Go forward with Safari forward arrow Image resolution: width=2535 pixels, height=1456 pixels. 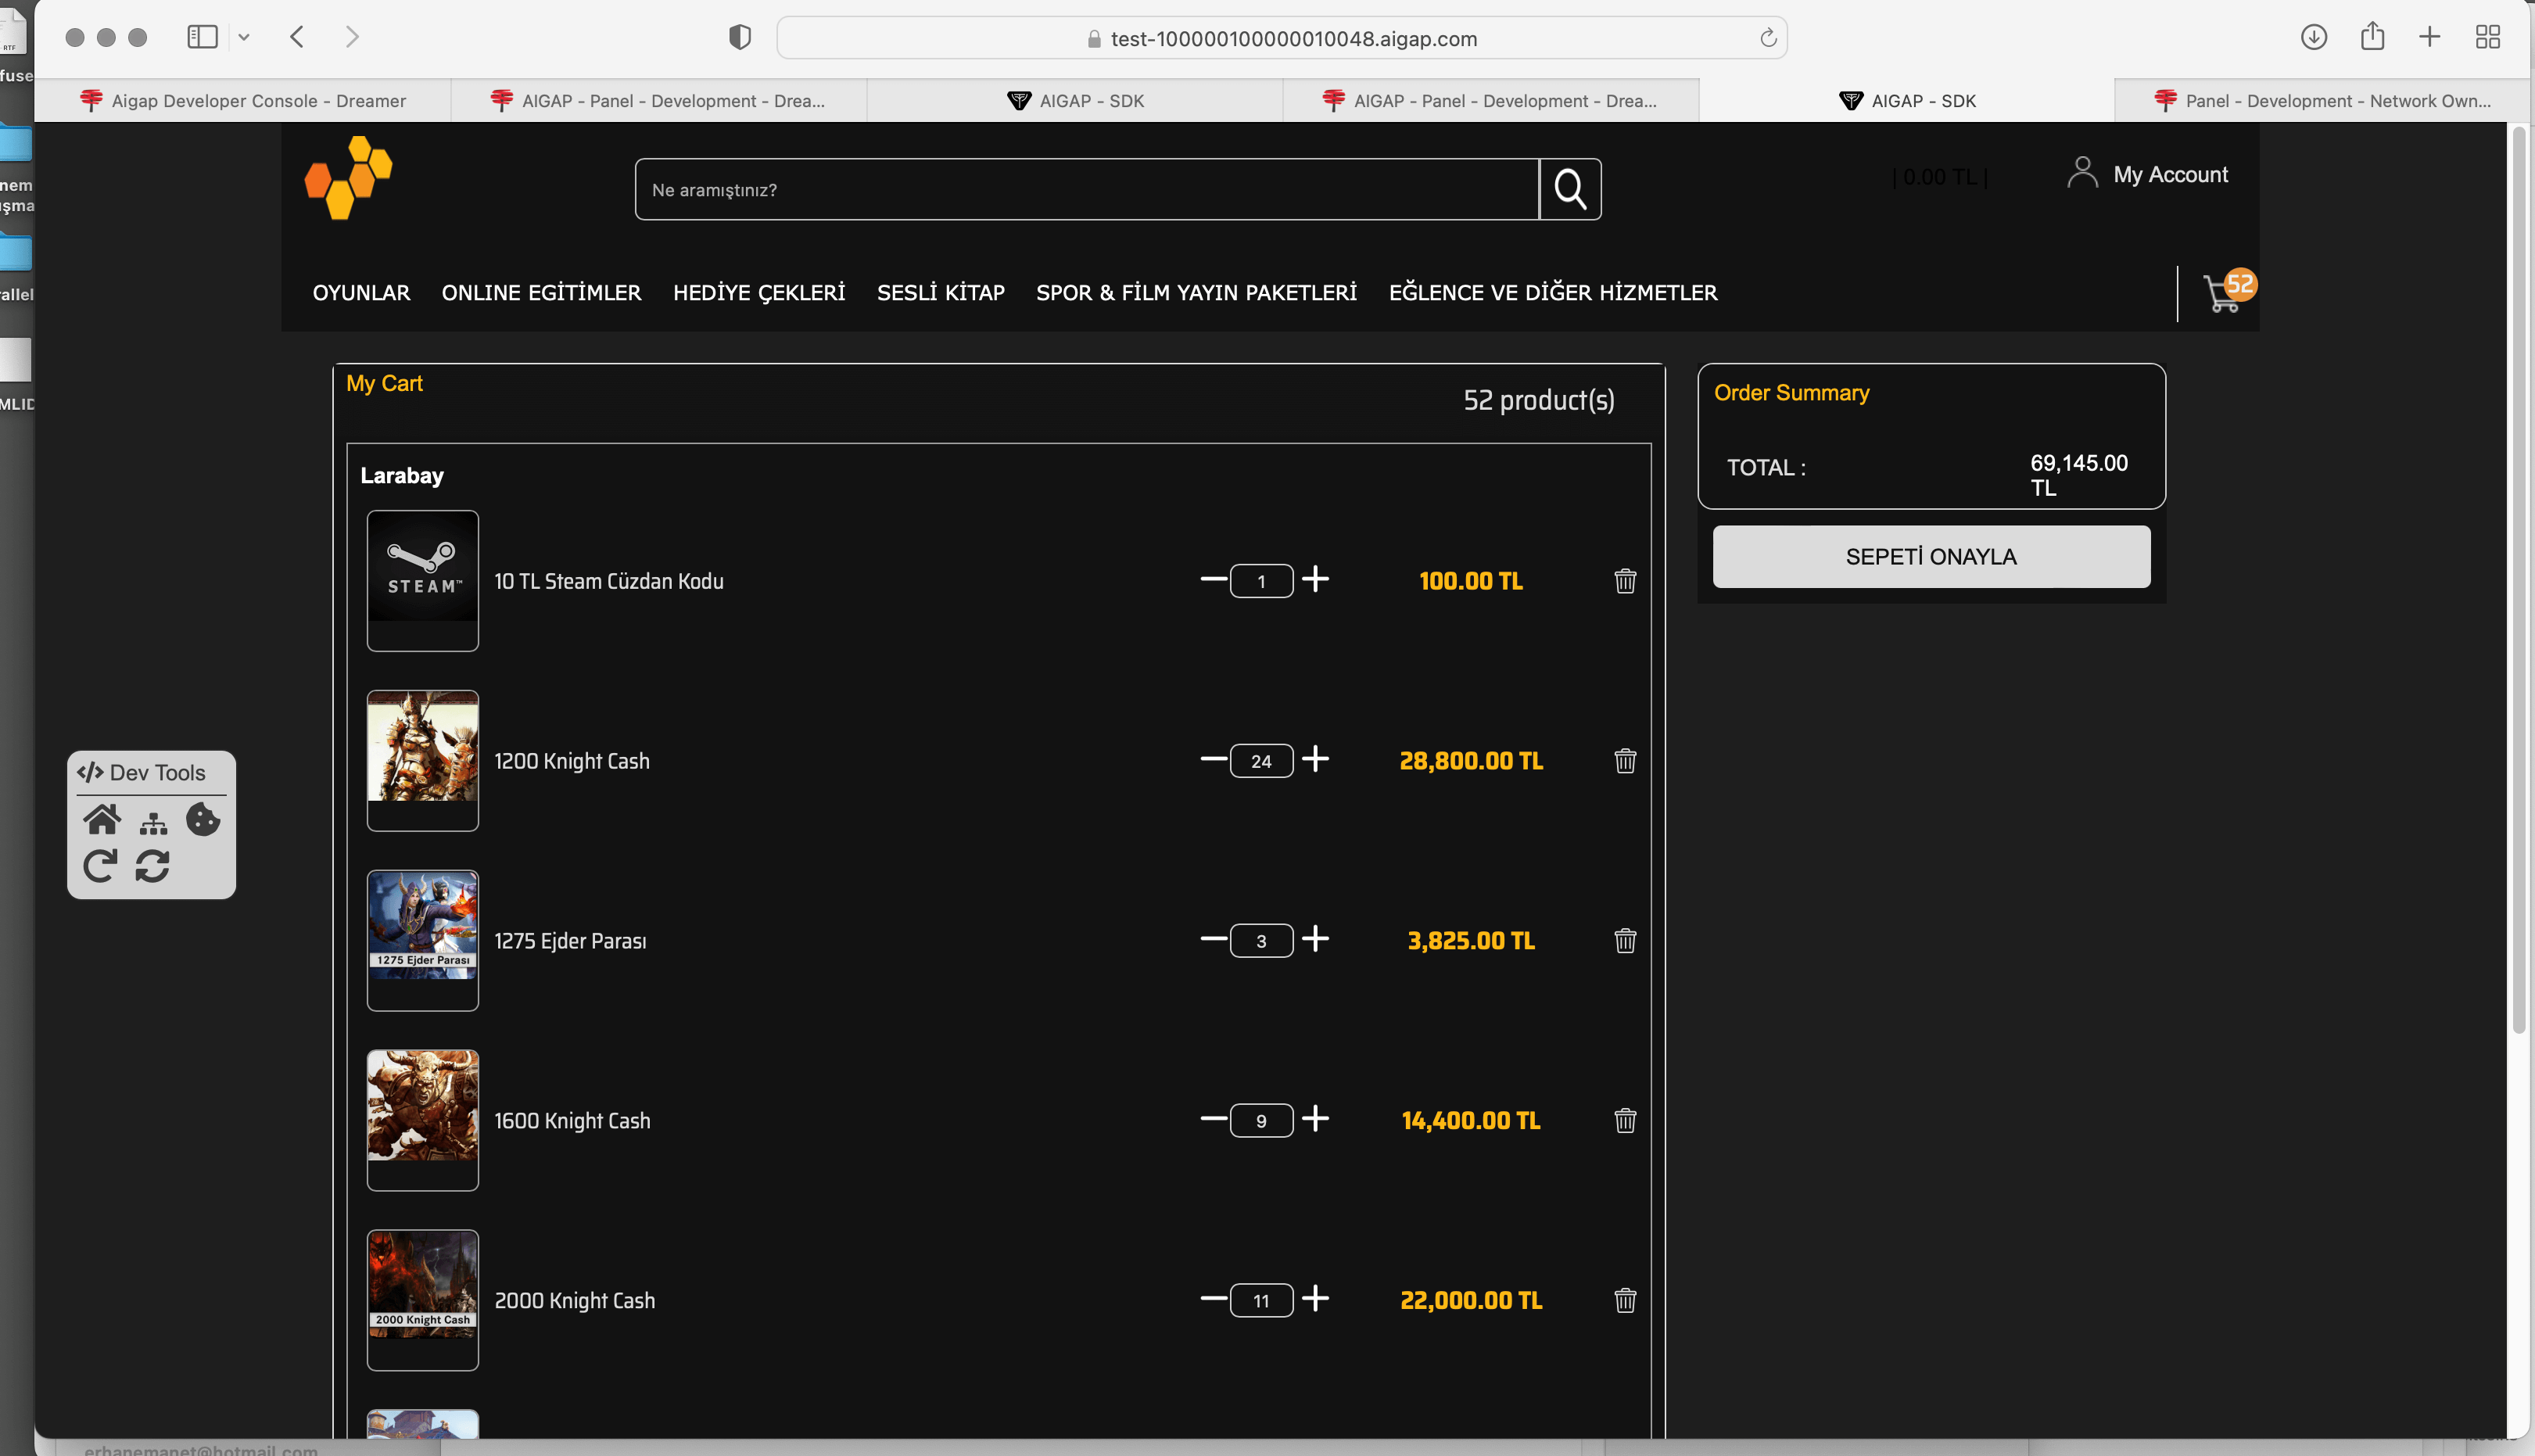point(352,37)
